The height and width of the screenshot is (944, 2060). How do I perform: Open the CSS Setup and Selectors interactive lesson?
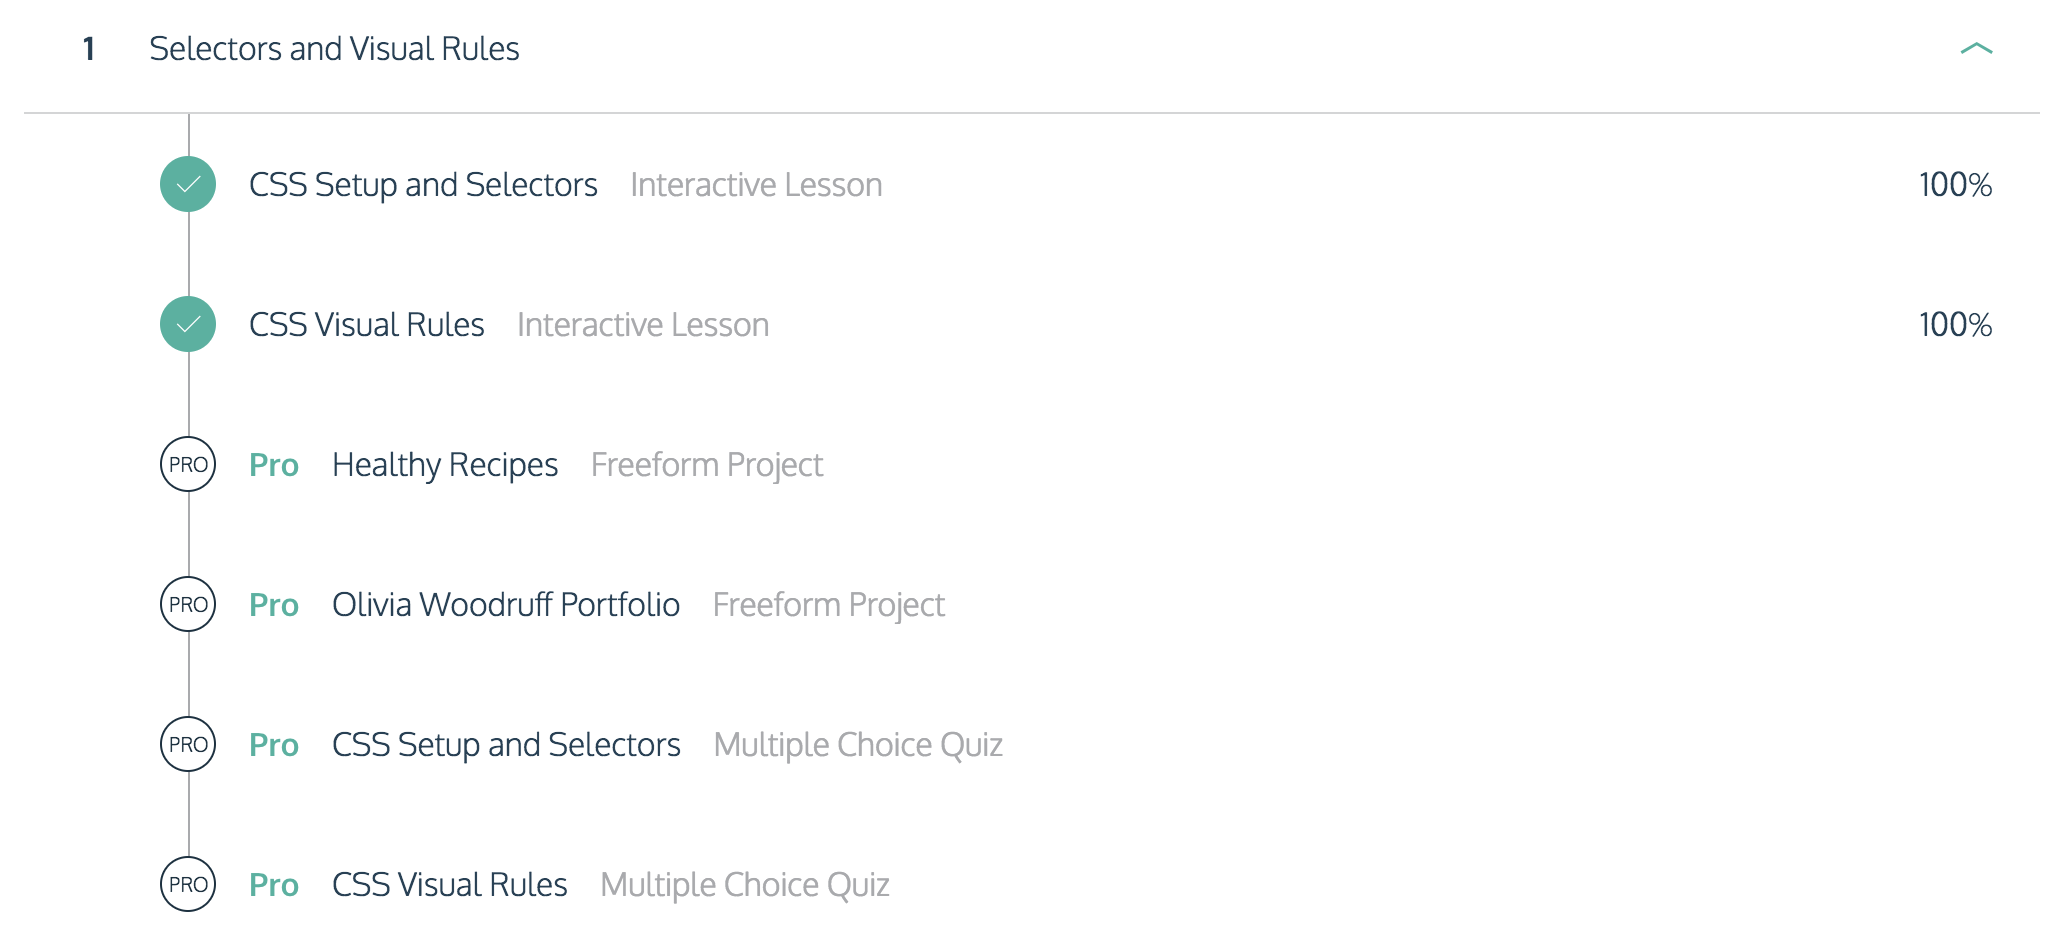pos(423,185)
